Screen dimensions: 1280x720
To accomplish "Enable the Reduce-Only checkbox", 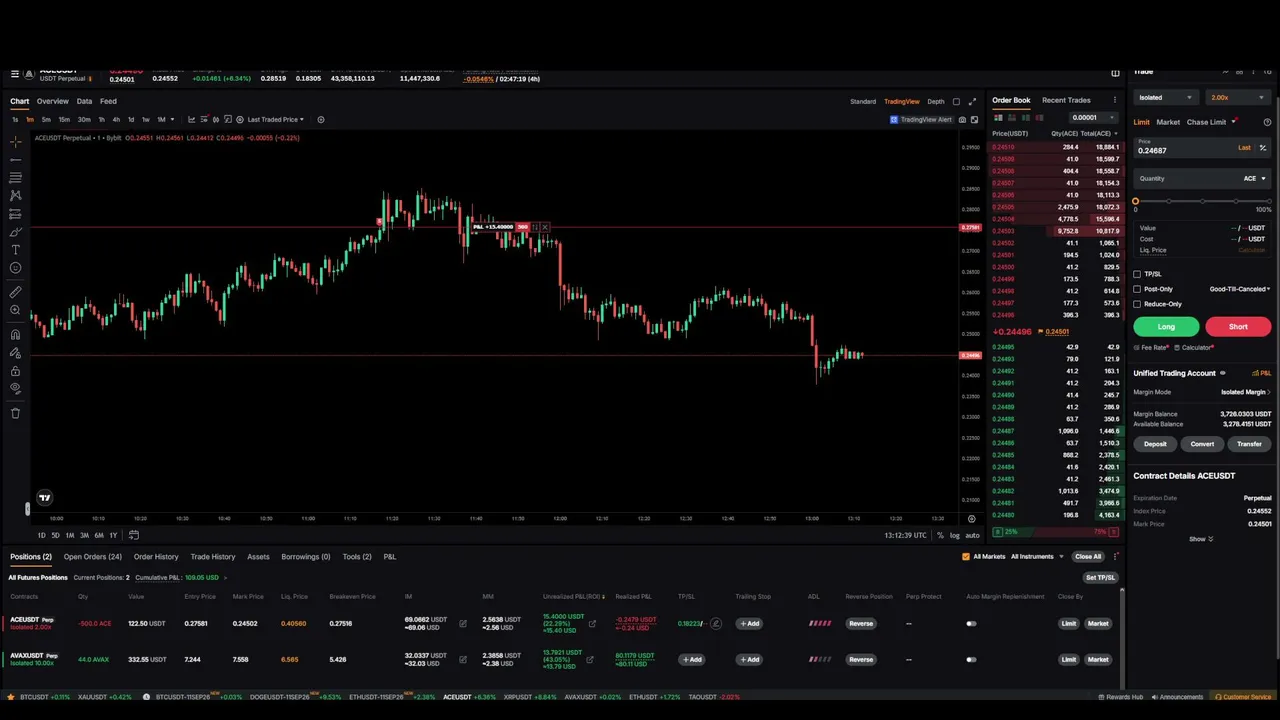I will pyautogui.click(x=1137, y=304).
